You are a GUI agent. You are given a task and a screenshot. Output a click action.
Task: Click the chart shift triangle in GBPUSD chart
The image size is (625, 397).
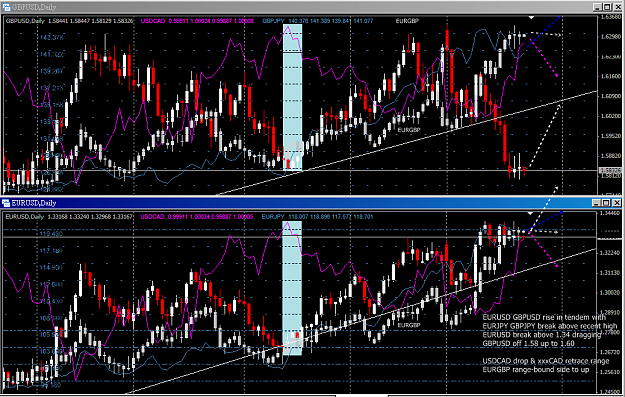coord(531,18)
